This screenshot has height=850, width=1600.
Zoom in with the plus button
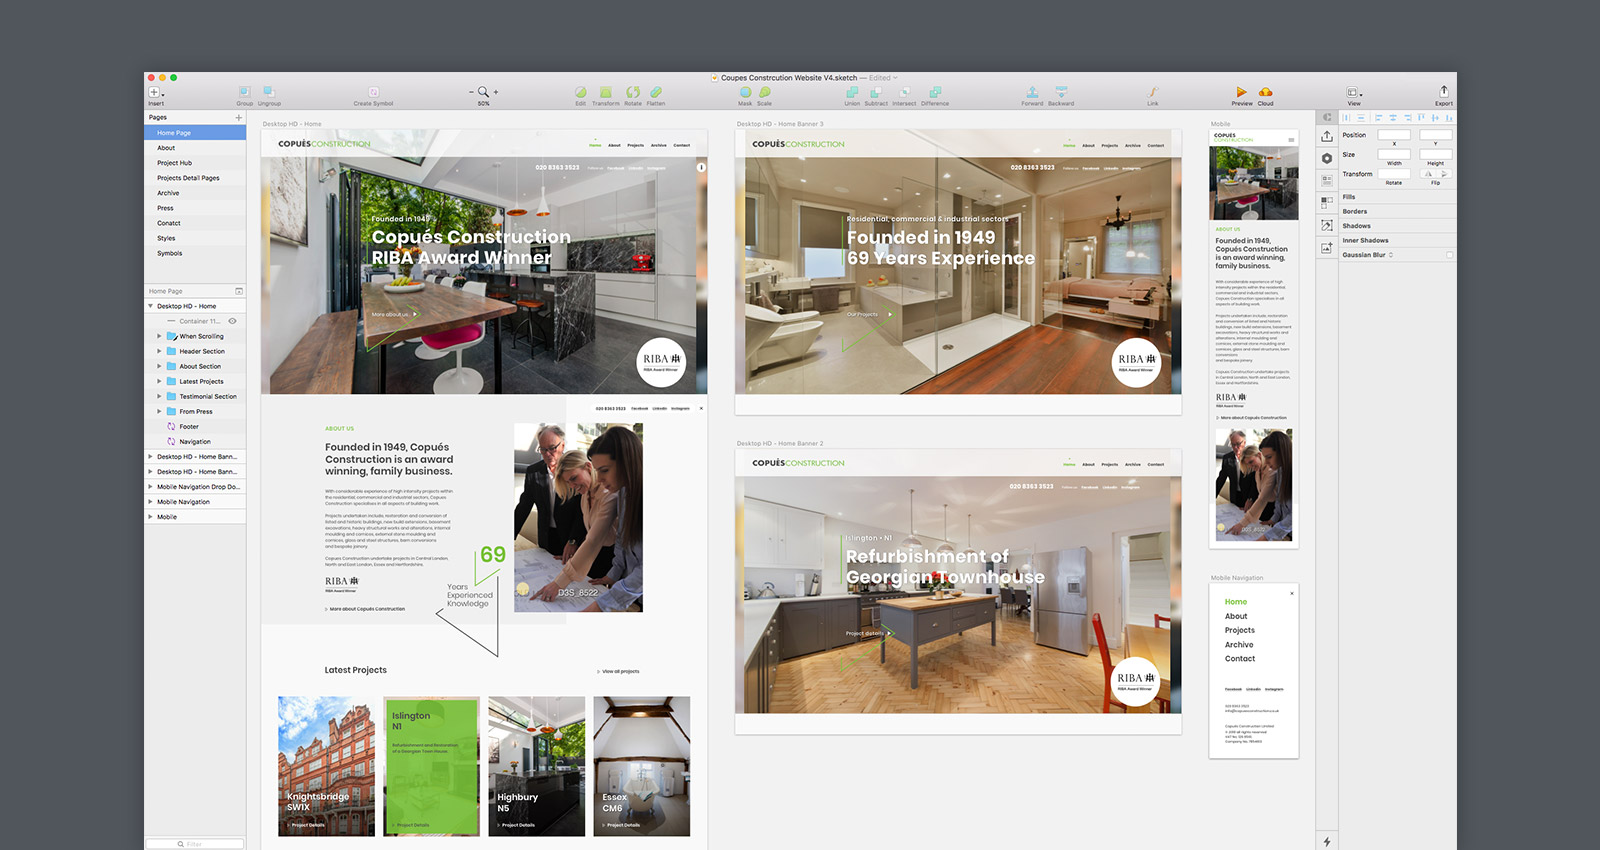point(496,92)
